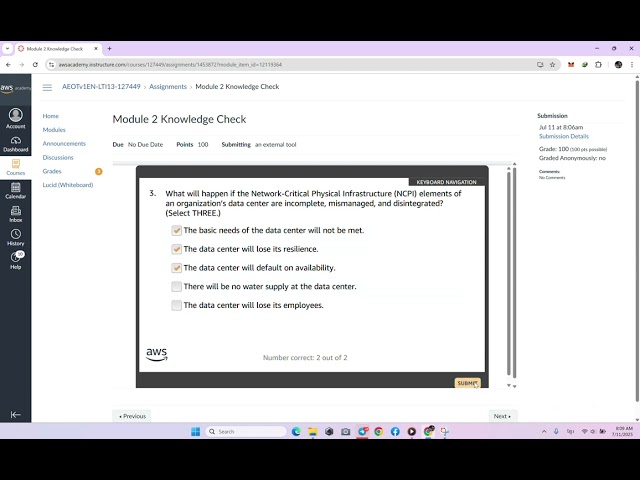Collapse the global navigation sidebar arrow
This screenshot has height=480, width=640.
(x=16, y=415)
